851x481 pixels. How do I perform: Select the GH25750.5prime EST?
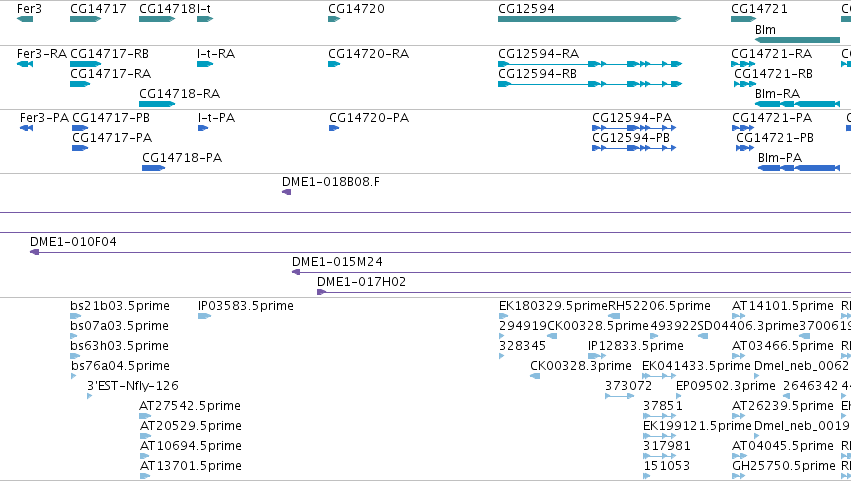point(739,477)
